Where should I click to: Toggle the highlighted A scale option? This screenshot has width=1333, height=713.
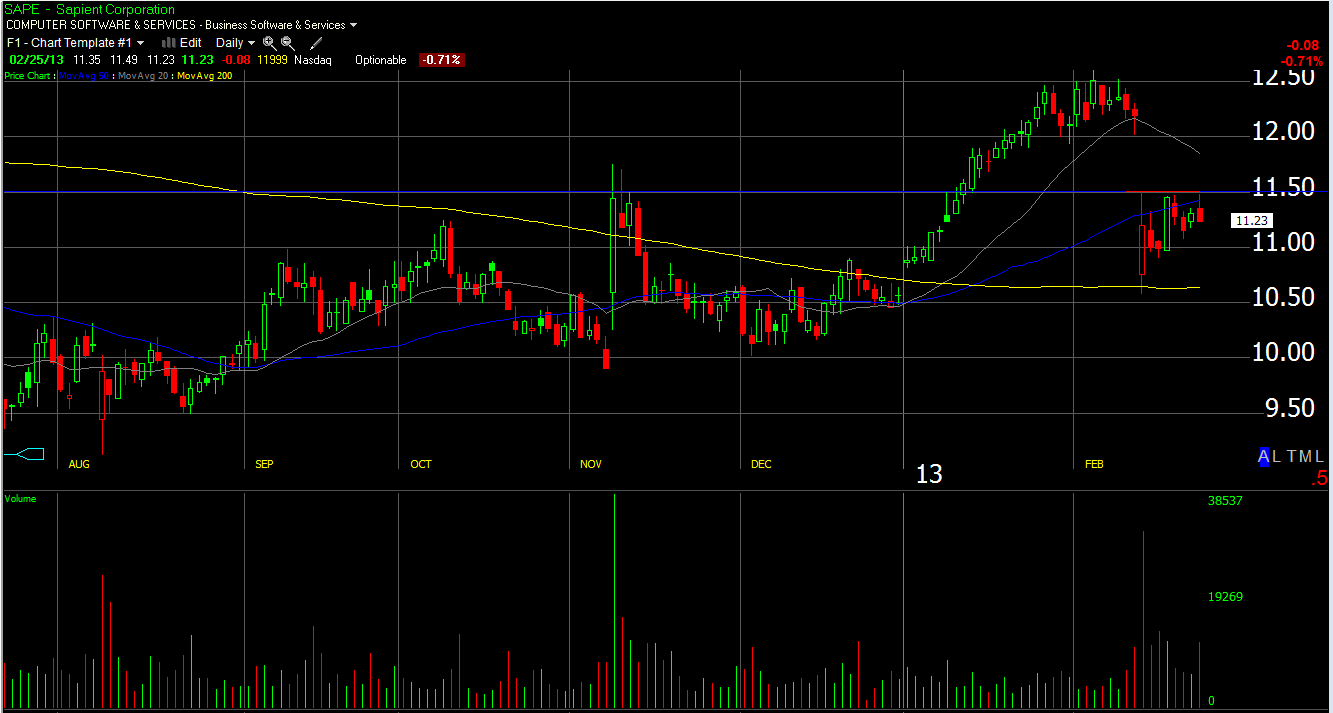[1264, 456]
